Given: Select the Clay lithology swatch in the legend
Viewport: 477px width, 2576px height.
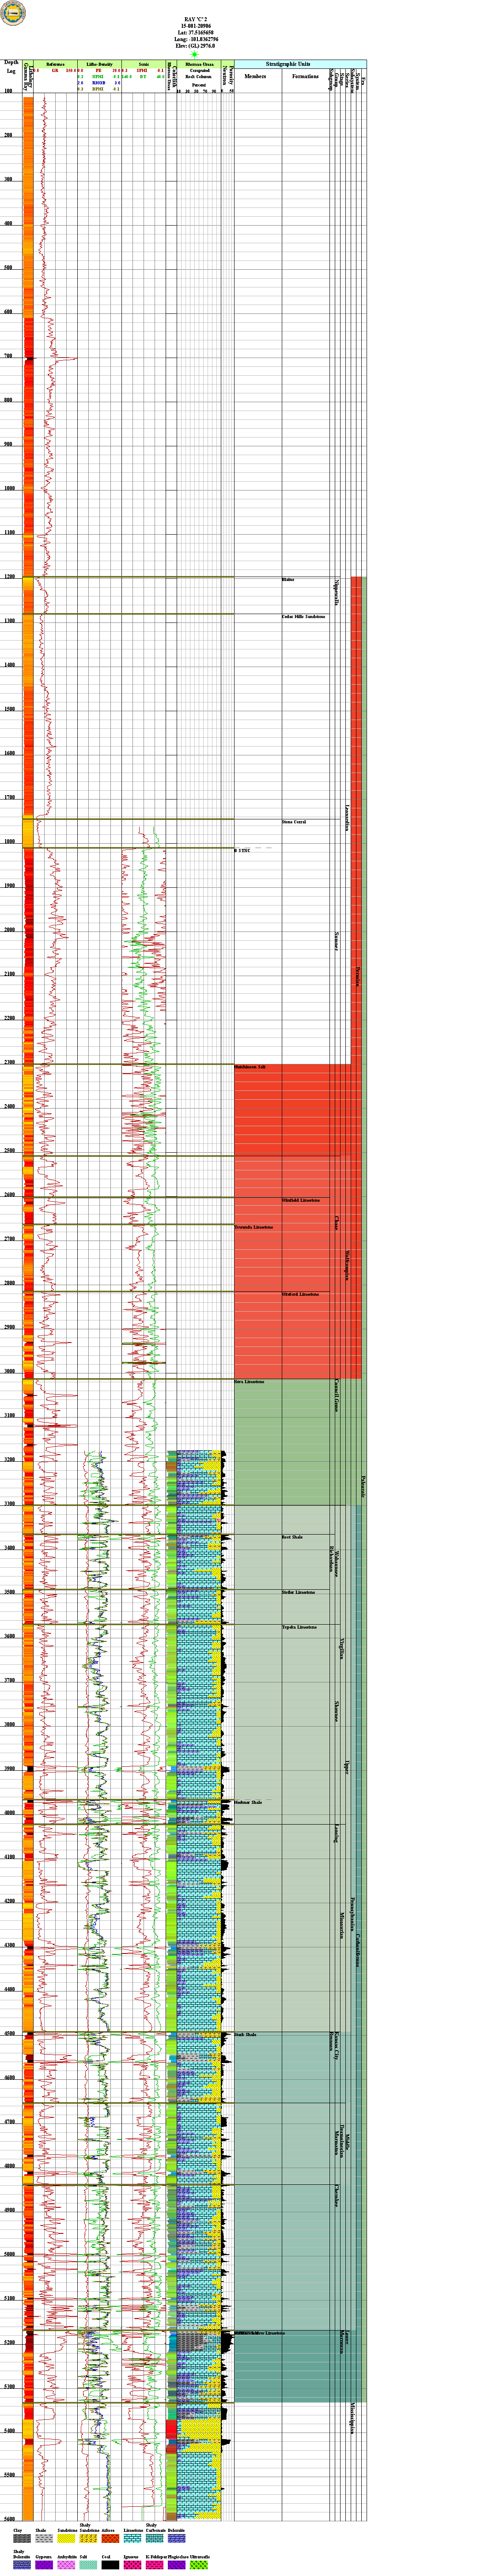Looking at the screenshot, I should [21, 2538].
